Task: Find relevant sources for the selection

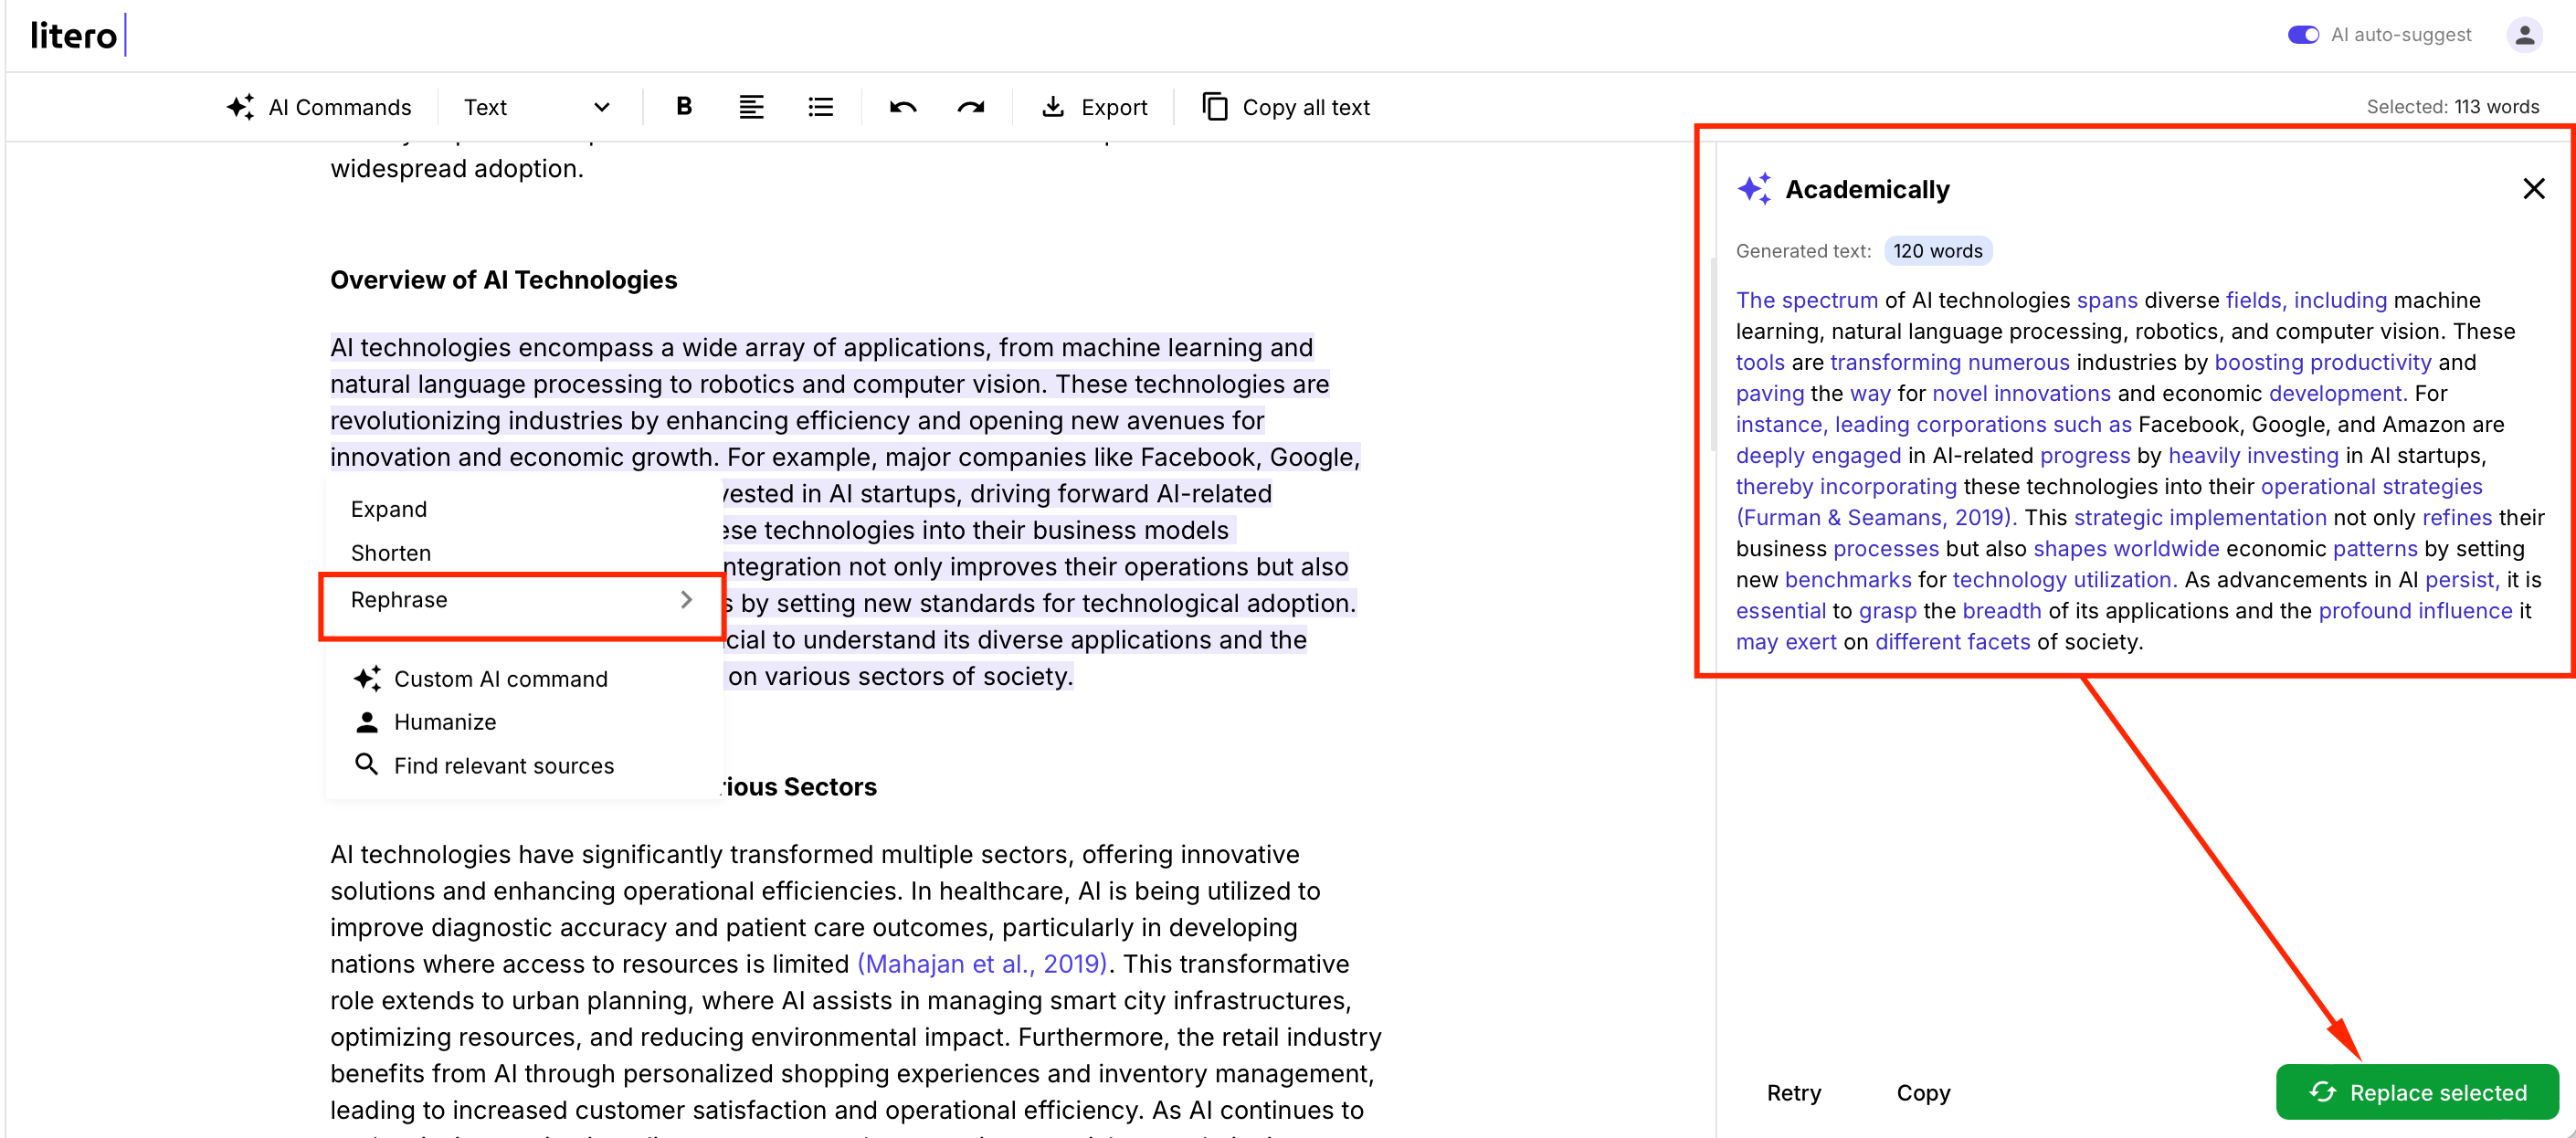Action: [x=503, y=765]
